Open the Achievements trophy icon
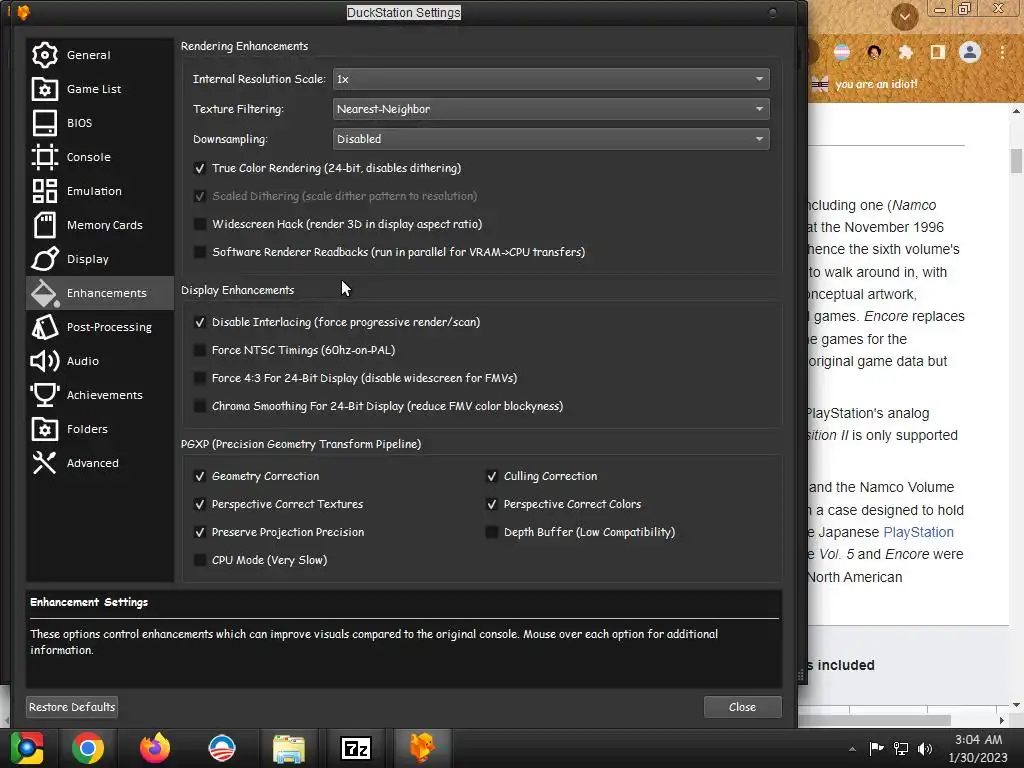Viewport: 1024px width, 768px height. tap(44, 394)
